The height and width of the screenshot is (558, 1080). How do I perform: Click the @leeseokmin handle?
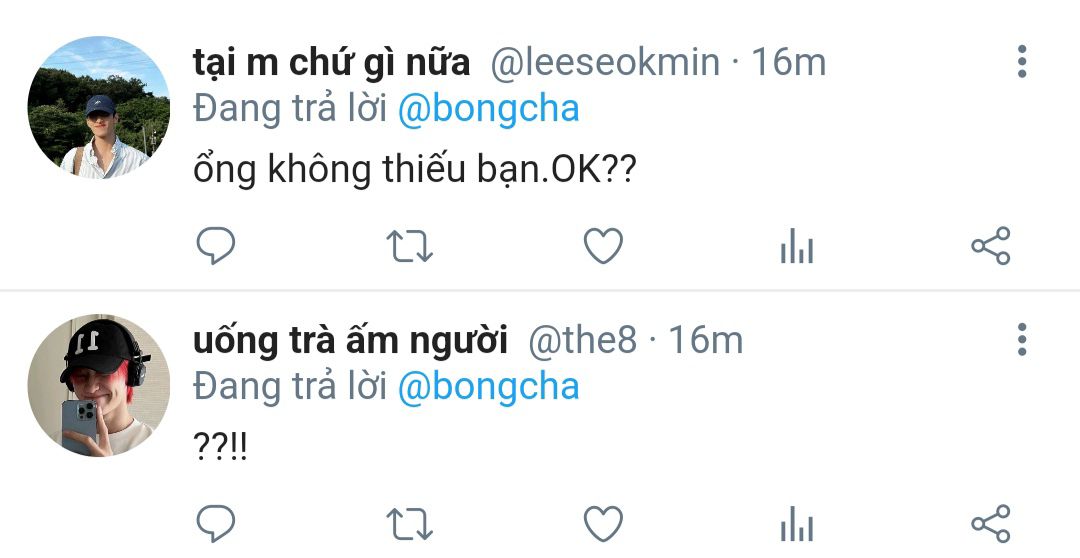tap(605, 63)
